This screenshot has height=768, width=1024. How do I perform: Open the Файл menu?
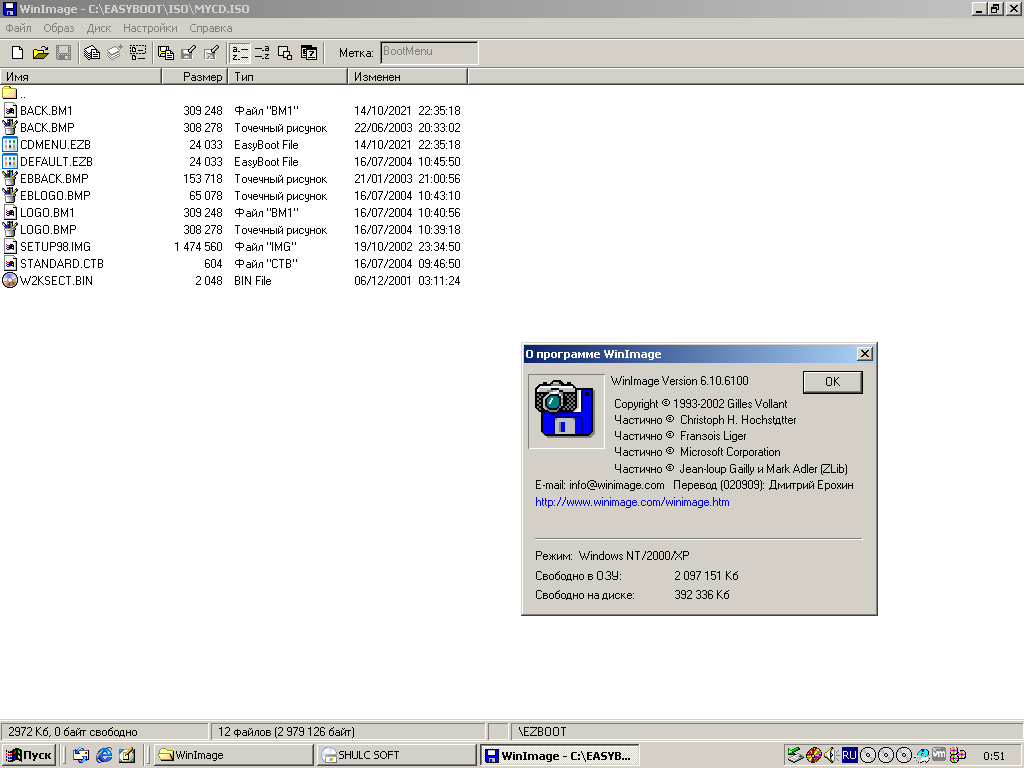point(18,28)
